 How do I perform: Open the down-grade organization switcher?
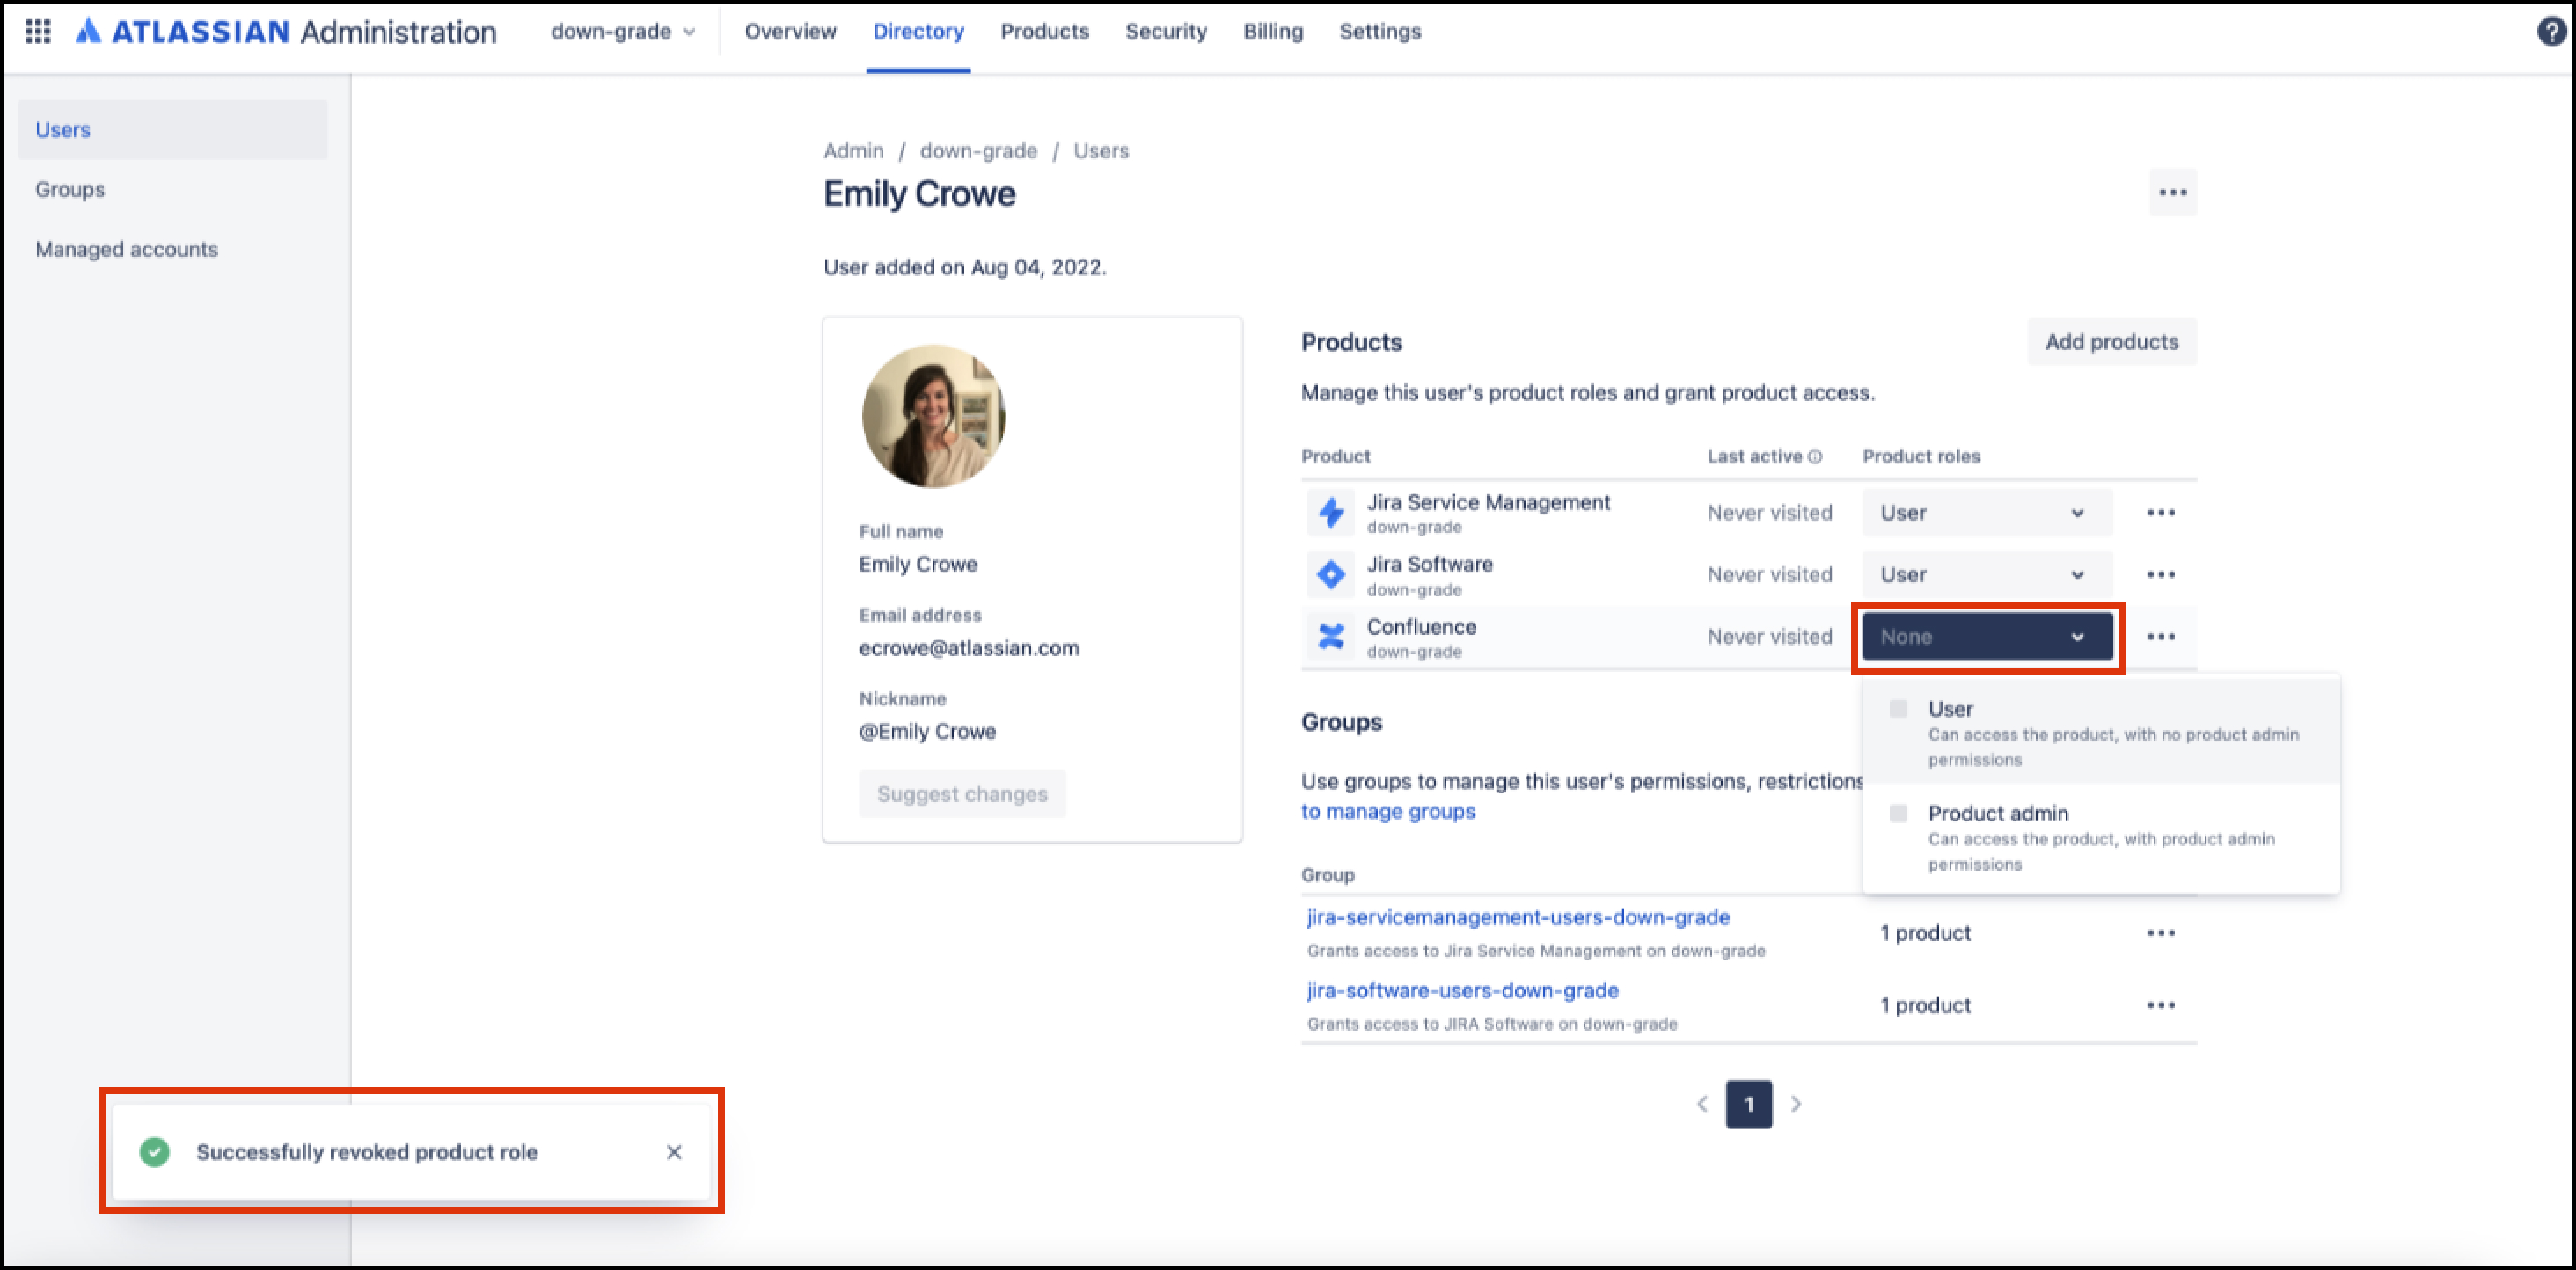622,32
